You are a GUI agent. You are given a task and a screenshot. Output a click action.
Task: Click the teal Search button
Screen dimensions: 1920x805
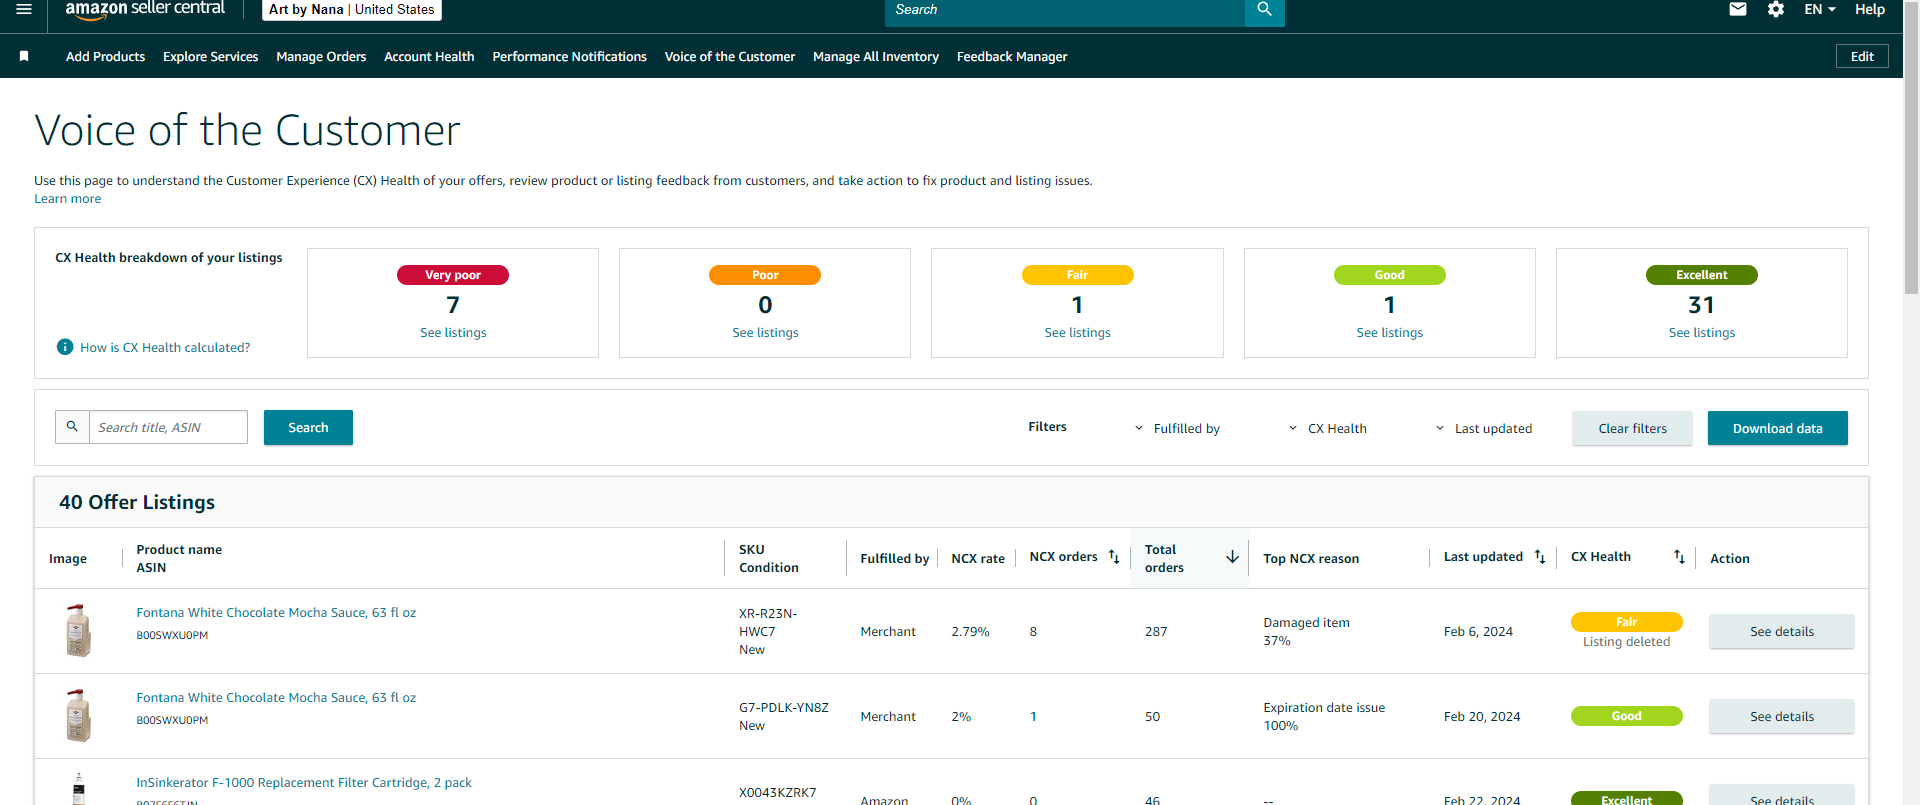[x=308, y=427]
